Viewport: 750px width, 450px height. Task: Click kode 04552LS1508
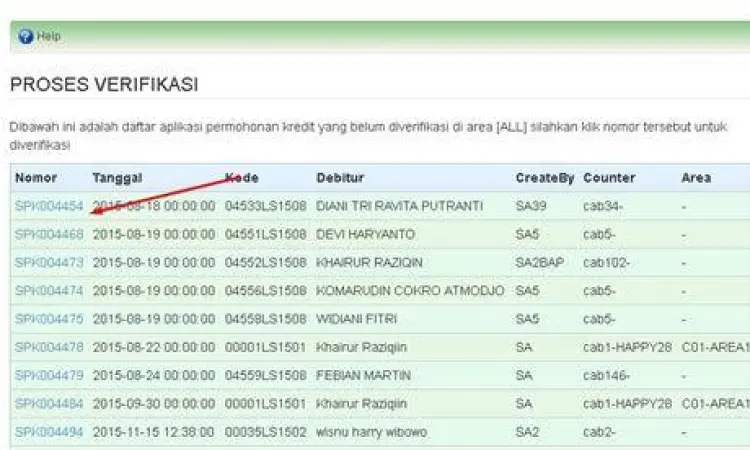point(265,263)
